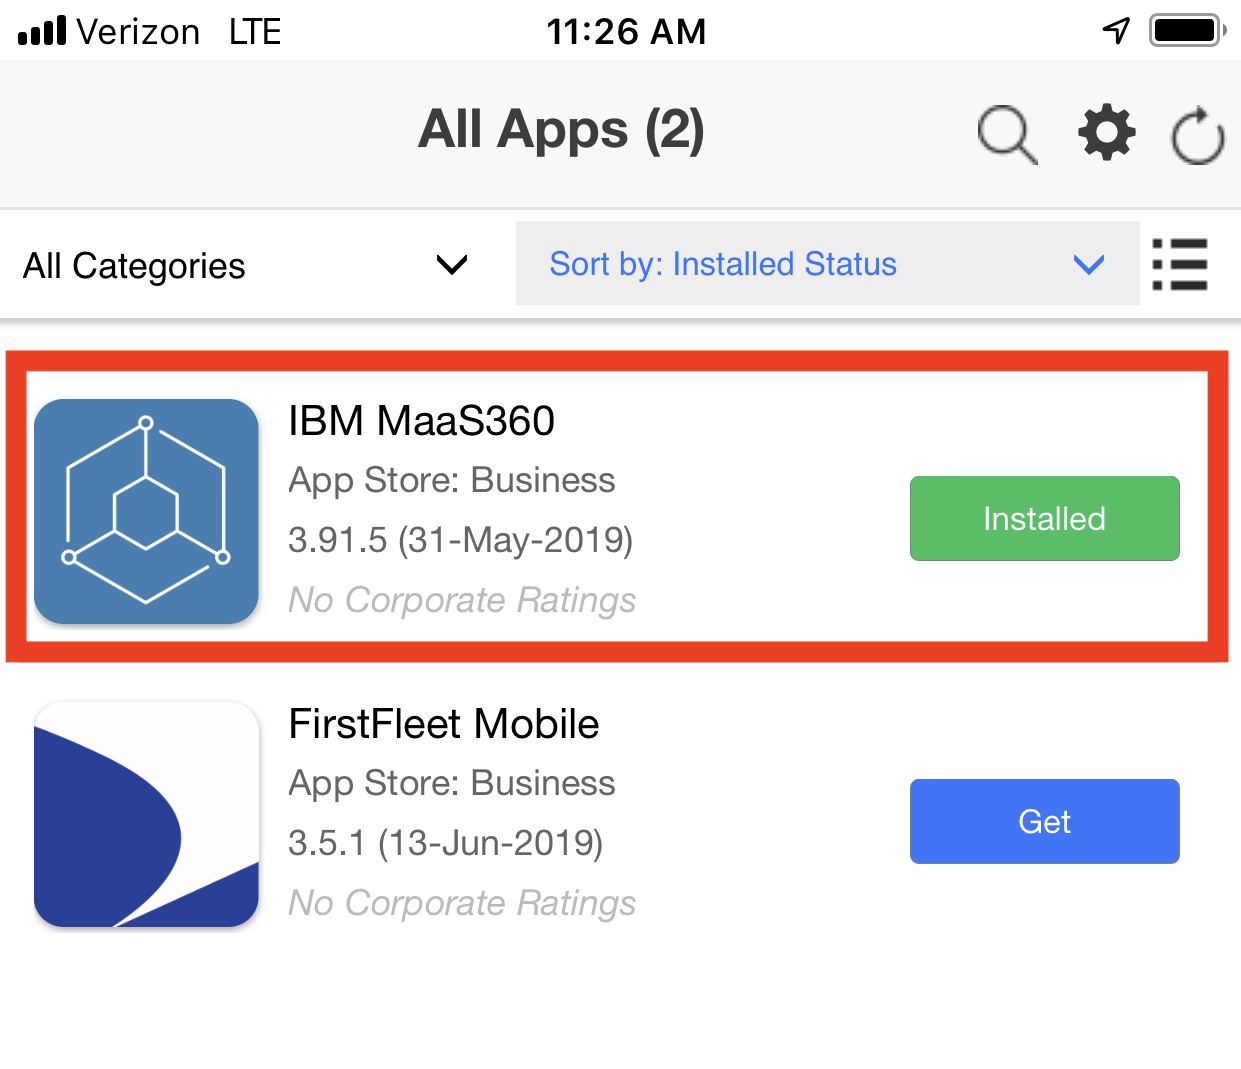Open the FirstFleet Mobile app title

coord(443,724)
